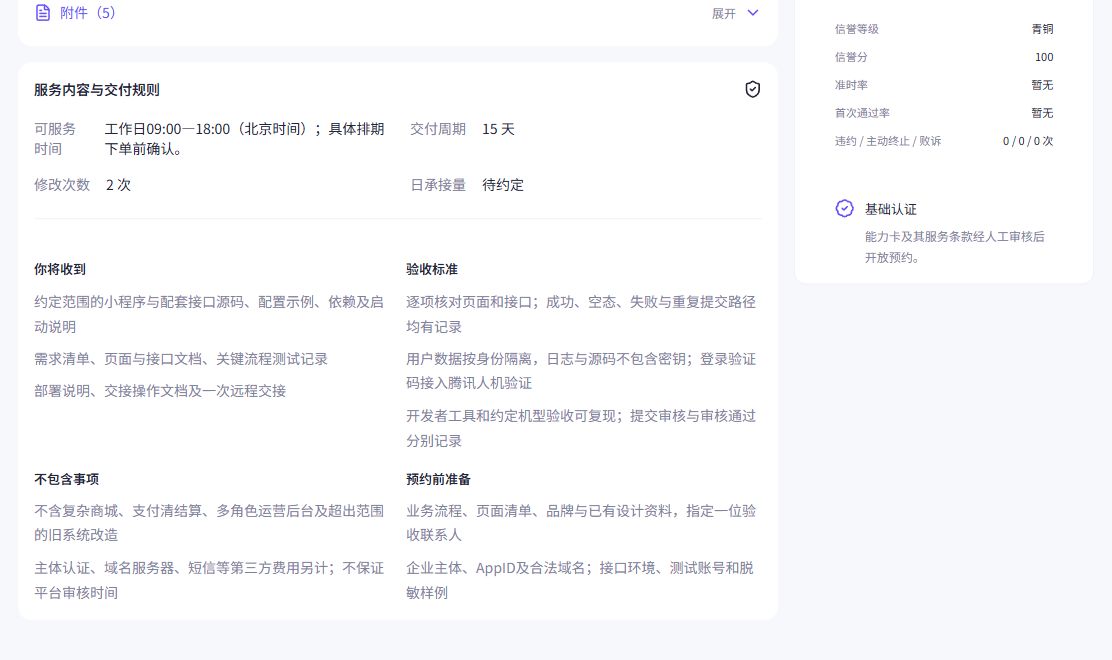Select the 15 天 delivery period value
Viewport: 1112px width, 660px height.
pos(498,129)
